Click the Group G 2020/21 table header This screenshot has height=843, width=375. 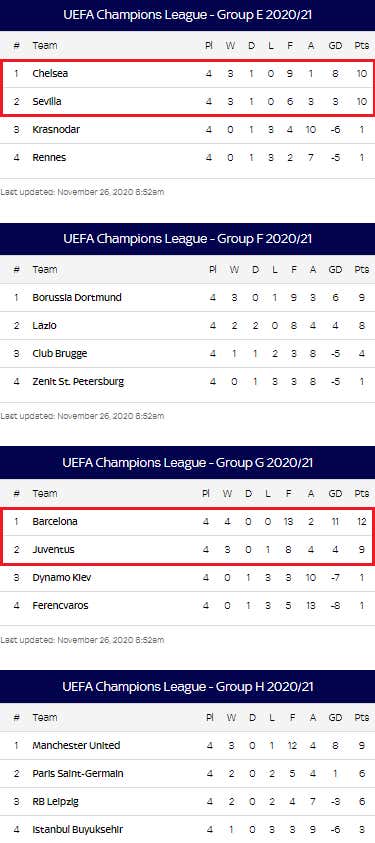(188, 462)
